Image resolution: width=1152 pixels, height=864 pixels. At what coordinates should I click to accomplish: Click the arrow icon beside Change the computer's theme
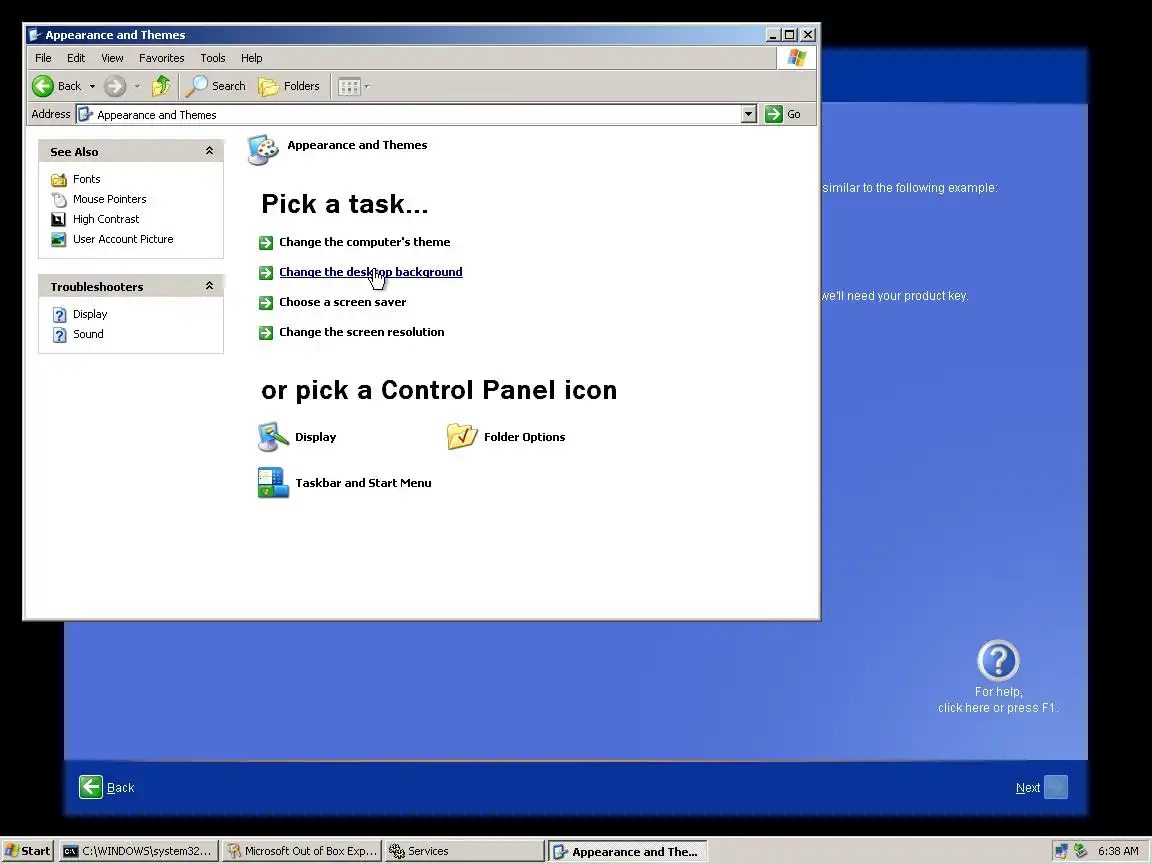266,242
